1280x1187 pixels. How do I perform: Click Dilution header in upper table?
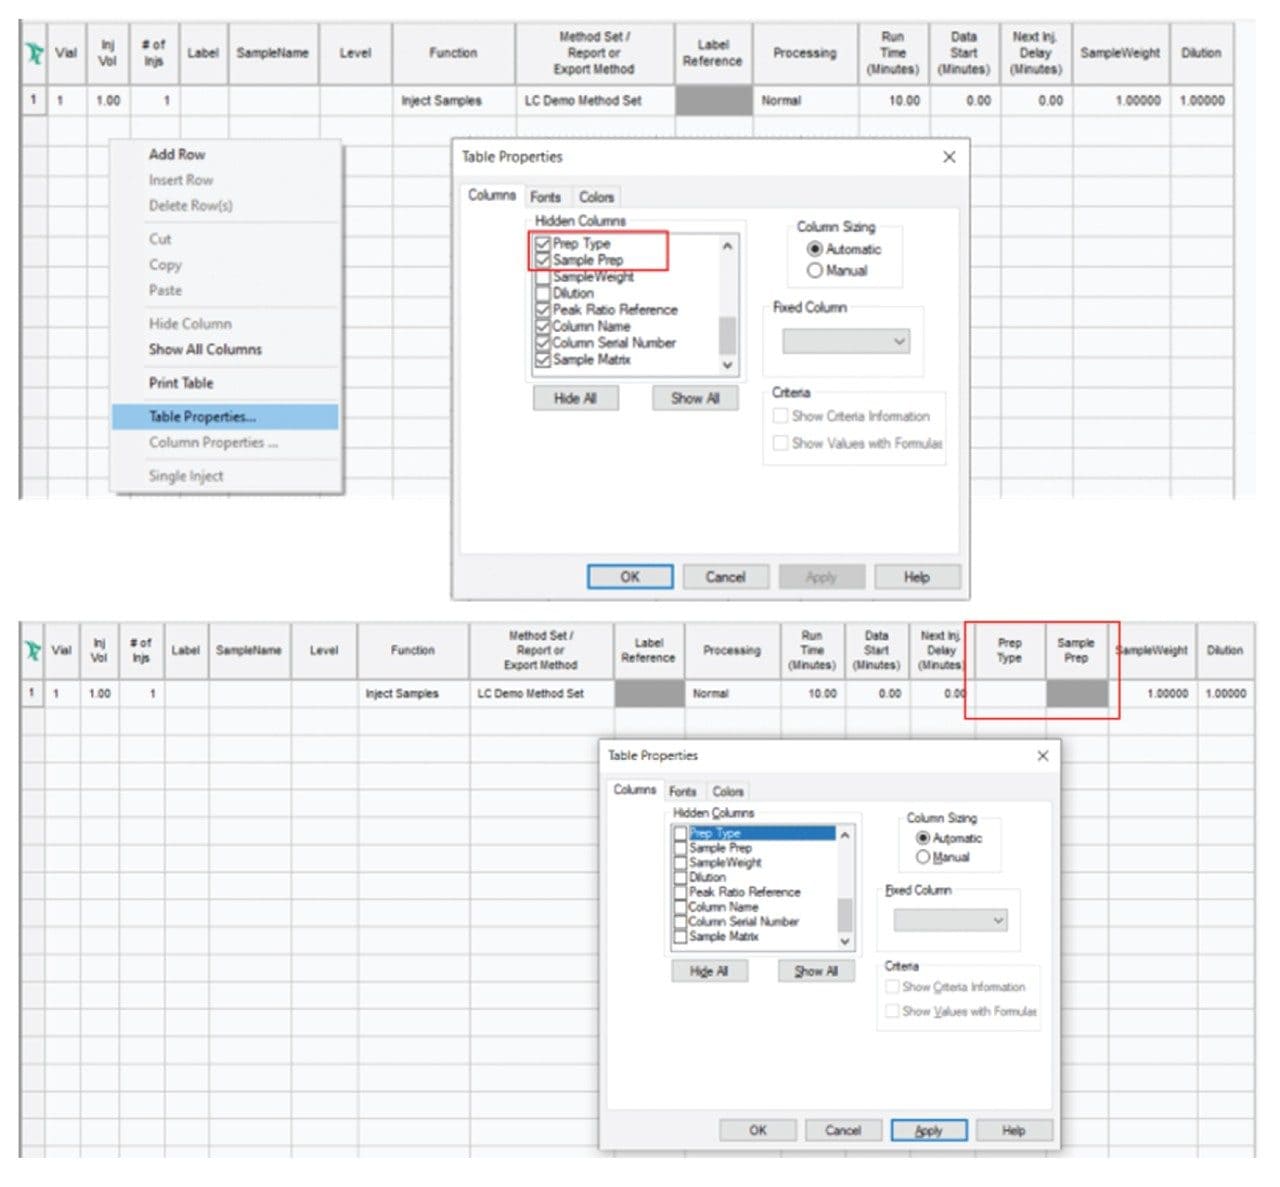tap(1201, 53)
